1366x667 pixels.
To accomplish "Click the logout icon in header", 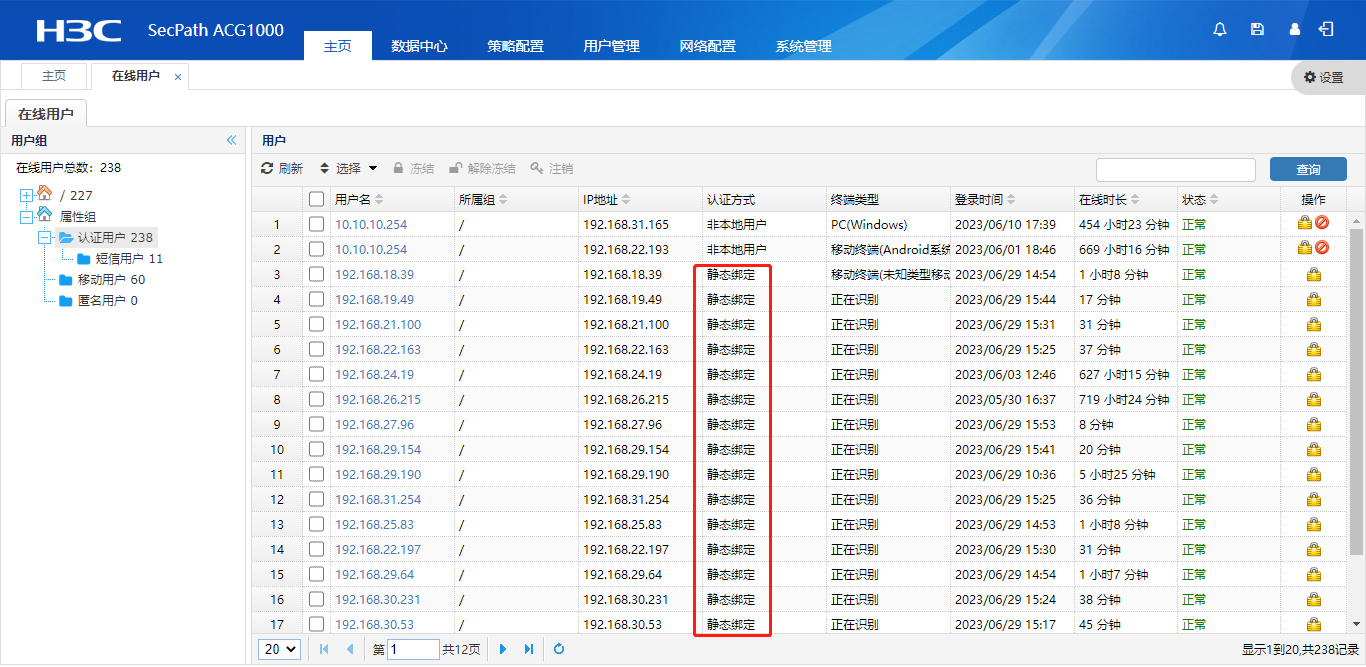I will 1326,29.
